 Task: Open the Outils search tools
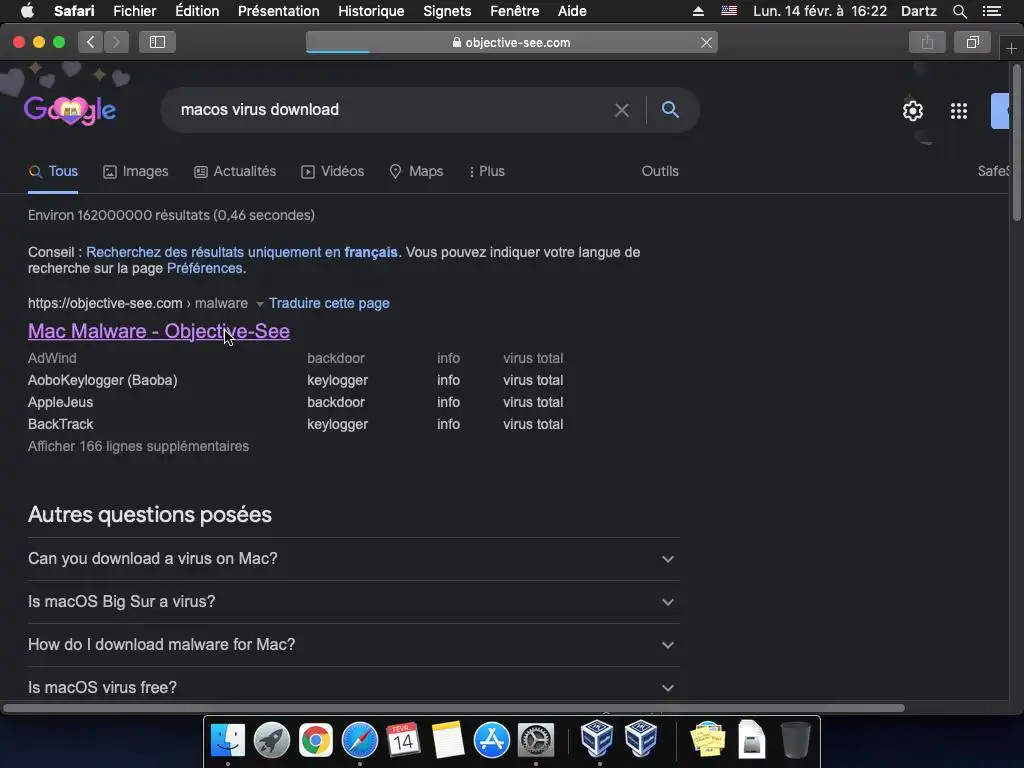[660, 171]
